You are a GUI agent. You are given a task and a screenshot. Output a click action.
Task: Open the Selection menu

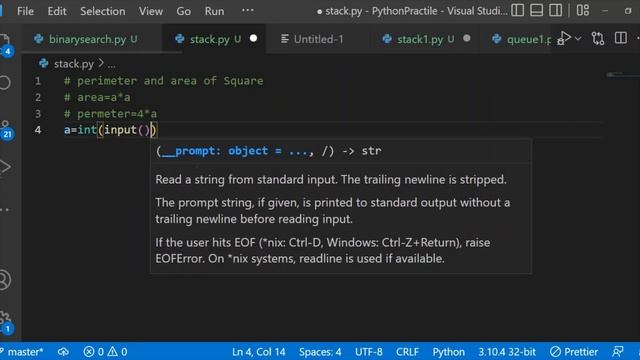pyautogui.click(x=102, y=11)
